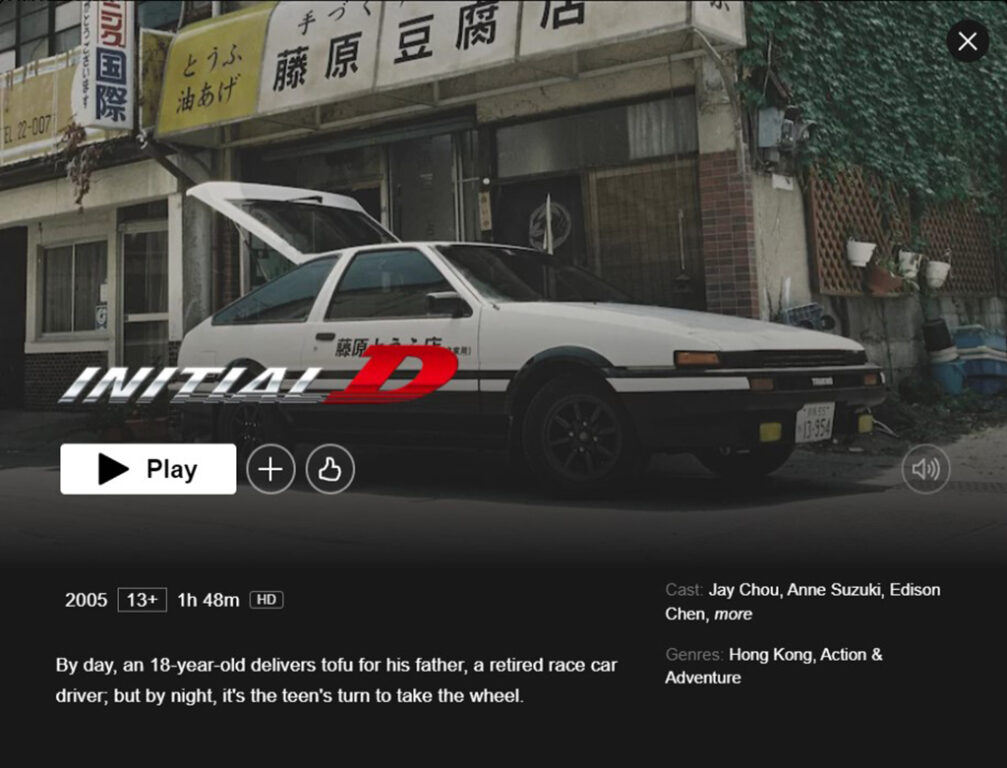1007x768 pixels.
Task: Open cast member Jay Chou
Action: [x=744, y=589]
